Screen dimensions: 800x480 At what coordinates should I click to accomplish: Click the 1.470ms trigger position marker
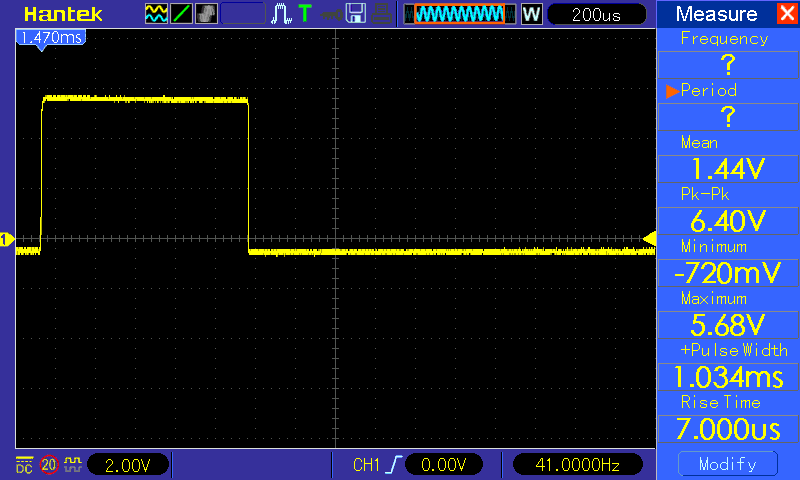48,36
